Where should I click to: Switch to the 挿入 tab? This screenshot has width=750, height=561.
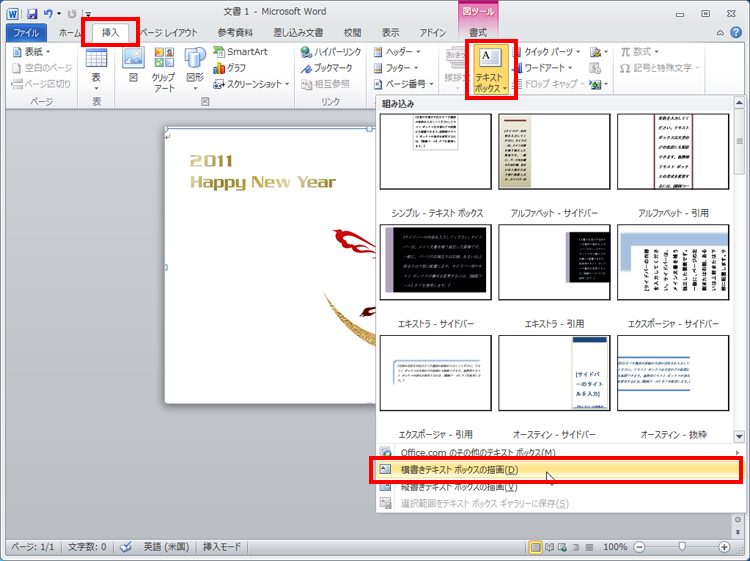point(110,33)
